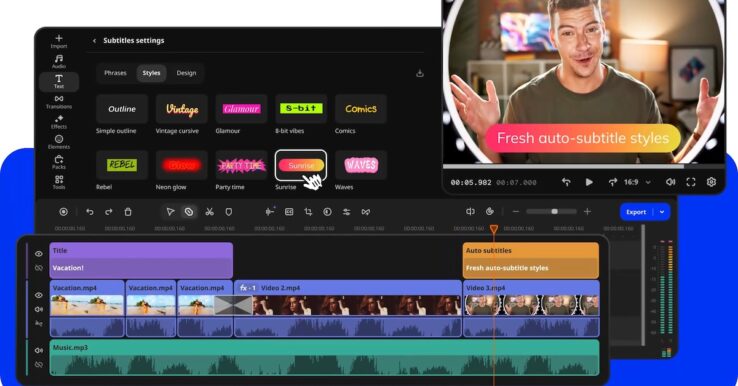Select the Video 2.mp4 clip
The height and width of the screenshot is (386, 738).
[x=348, y=308]
